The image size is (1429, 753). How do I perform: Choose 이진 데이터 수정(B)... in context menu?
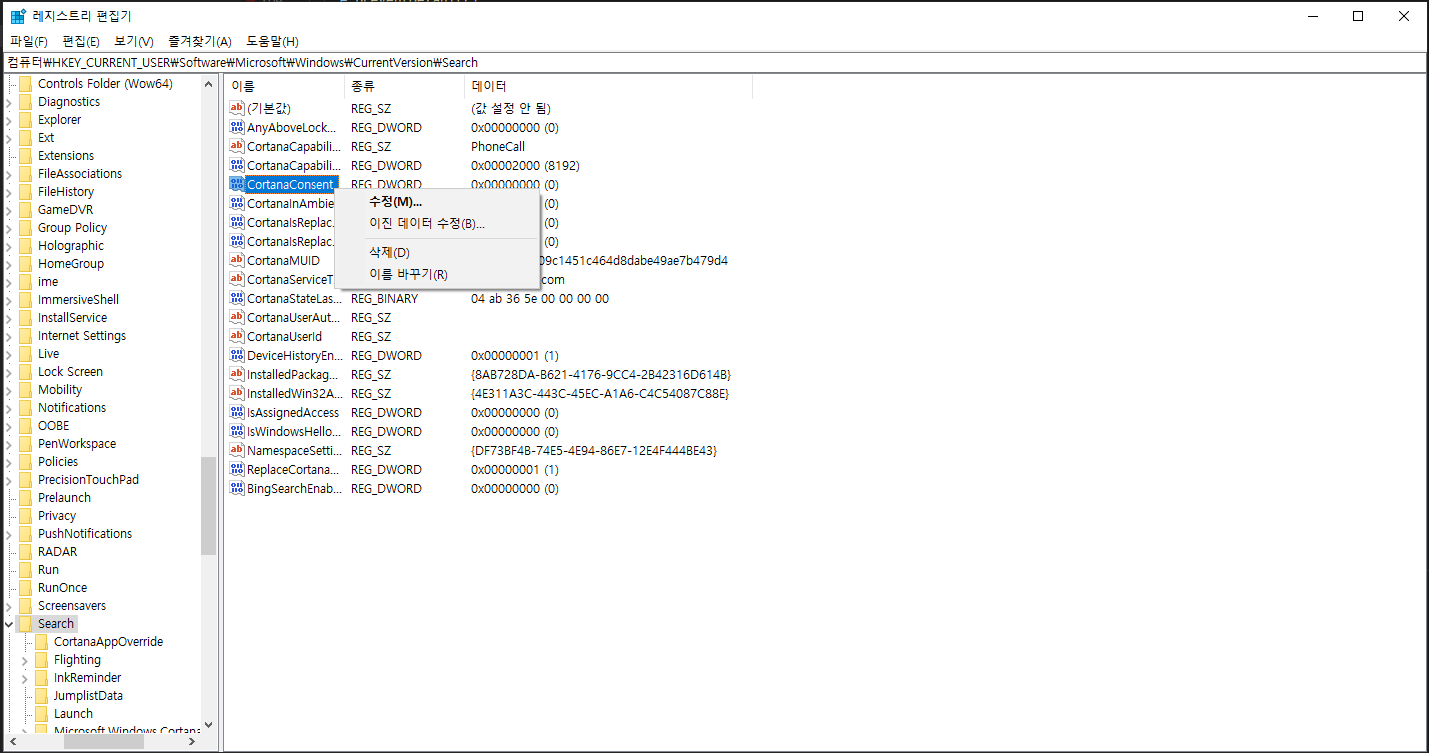pyautogui.click(x=437, y=223)
